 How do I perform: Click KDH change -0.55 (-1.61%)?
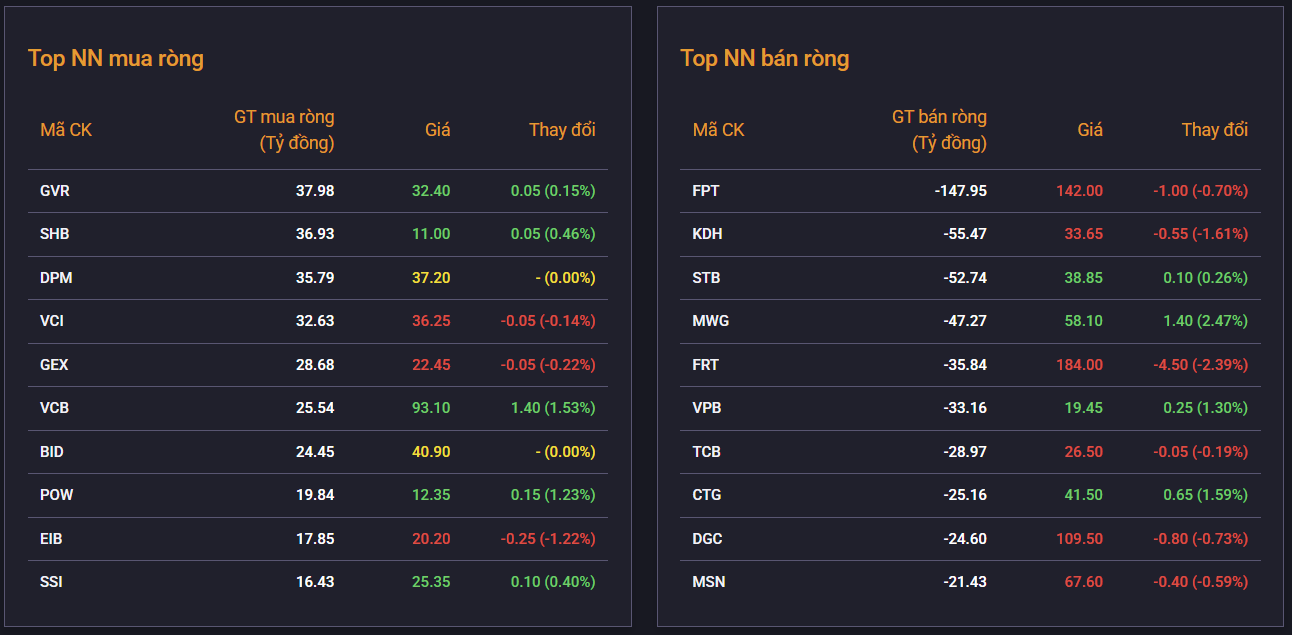(1200, 234)
